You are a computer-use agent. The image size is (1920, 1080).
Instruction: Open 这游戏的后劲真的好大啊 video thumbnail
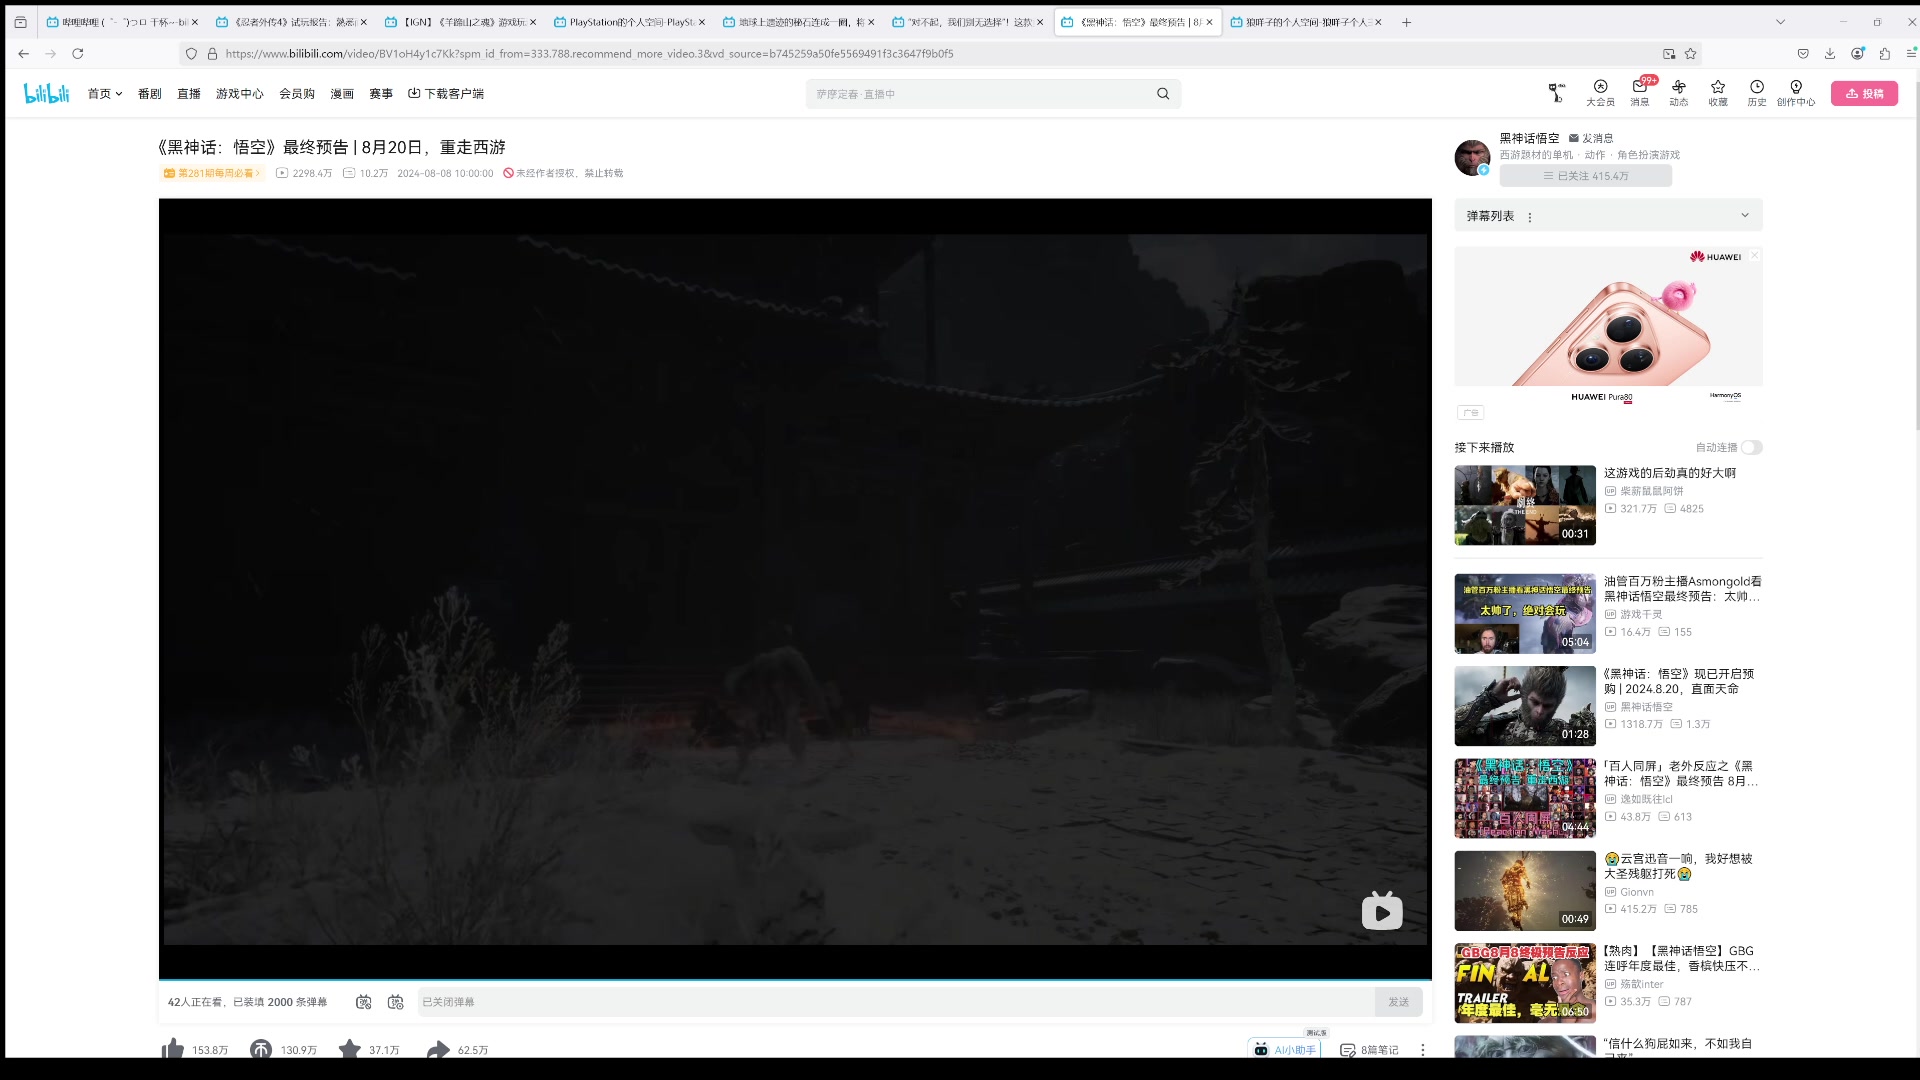(1525, 505)
